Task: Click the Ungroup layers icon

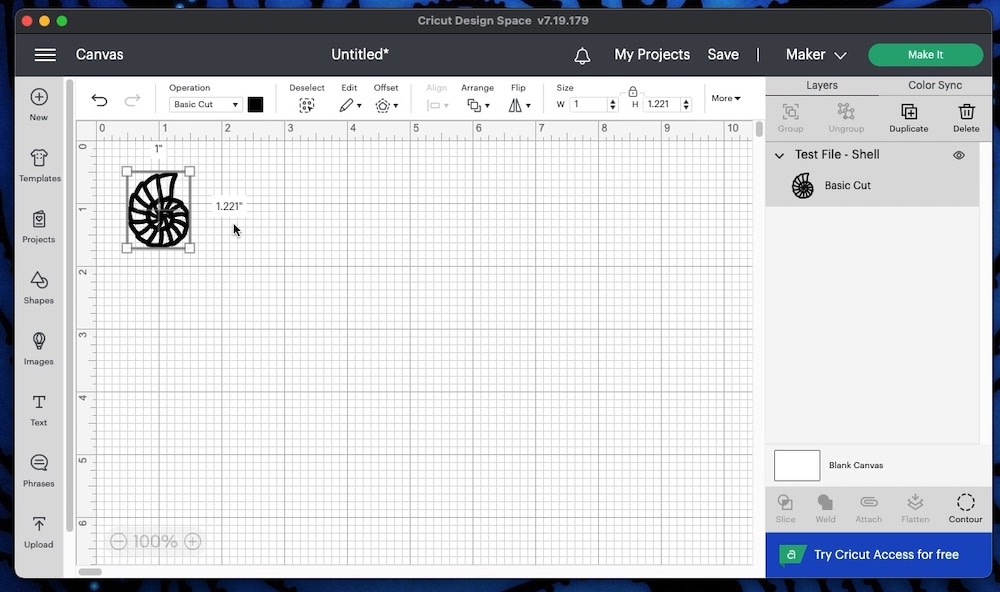Action: click(x=846, y=118)
